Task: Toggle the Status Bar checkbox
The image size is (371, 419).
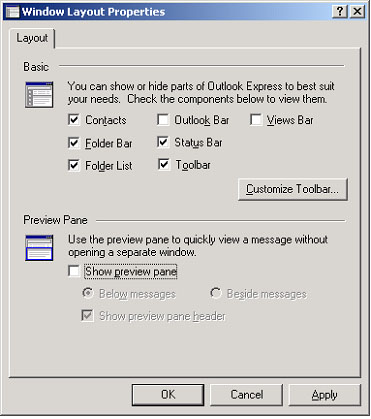Action: coord(163,142)
